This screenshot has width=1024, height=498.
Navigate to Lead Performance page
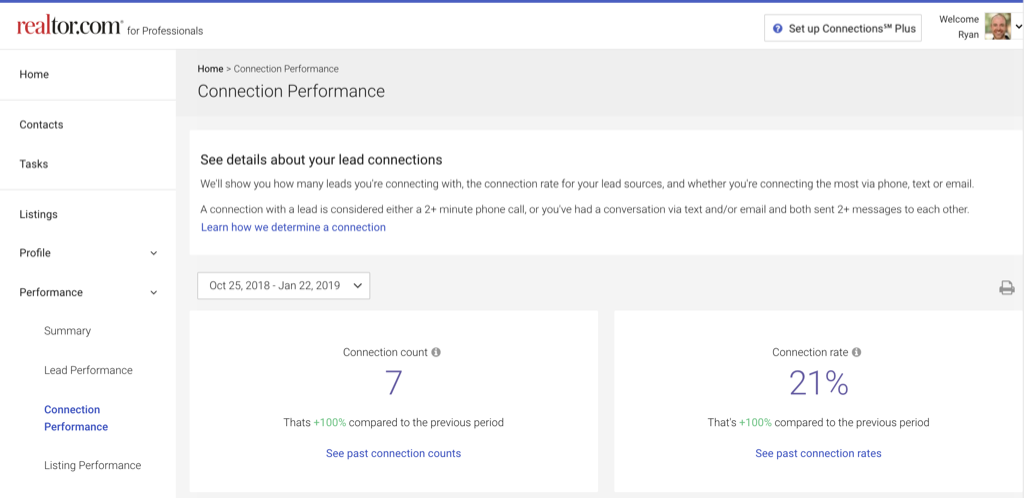tap(88, 370)
